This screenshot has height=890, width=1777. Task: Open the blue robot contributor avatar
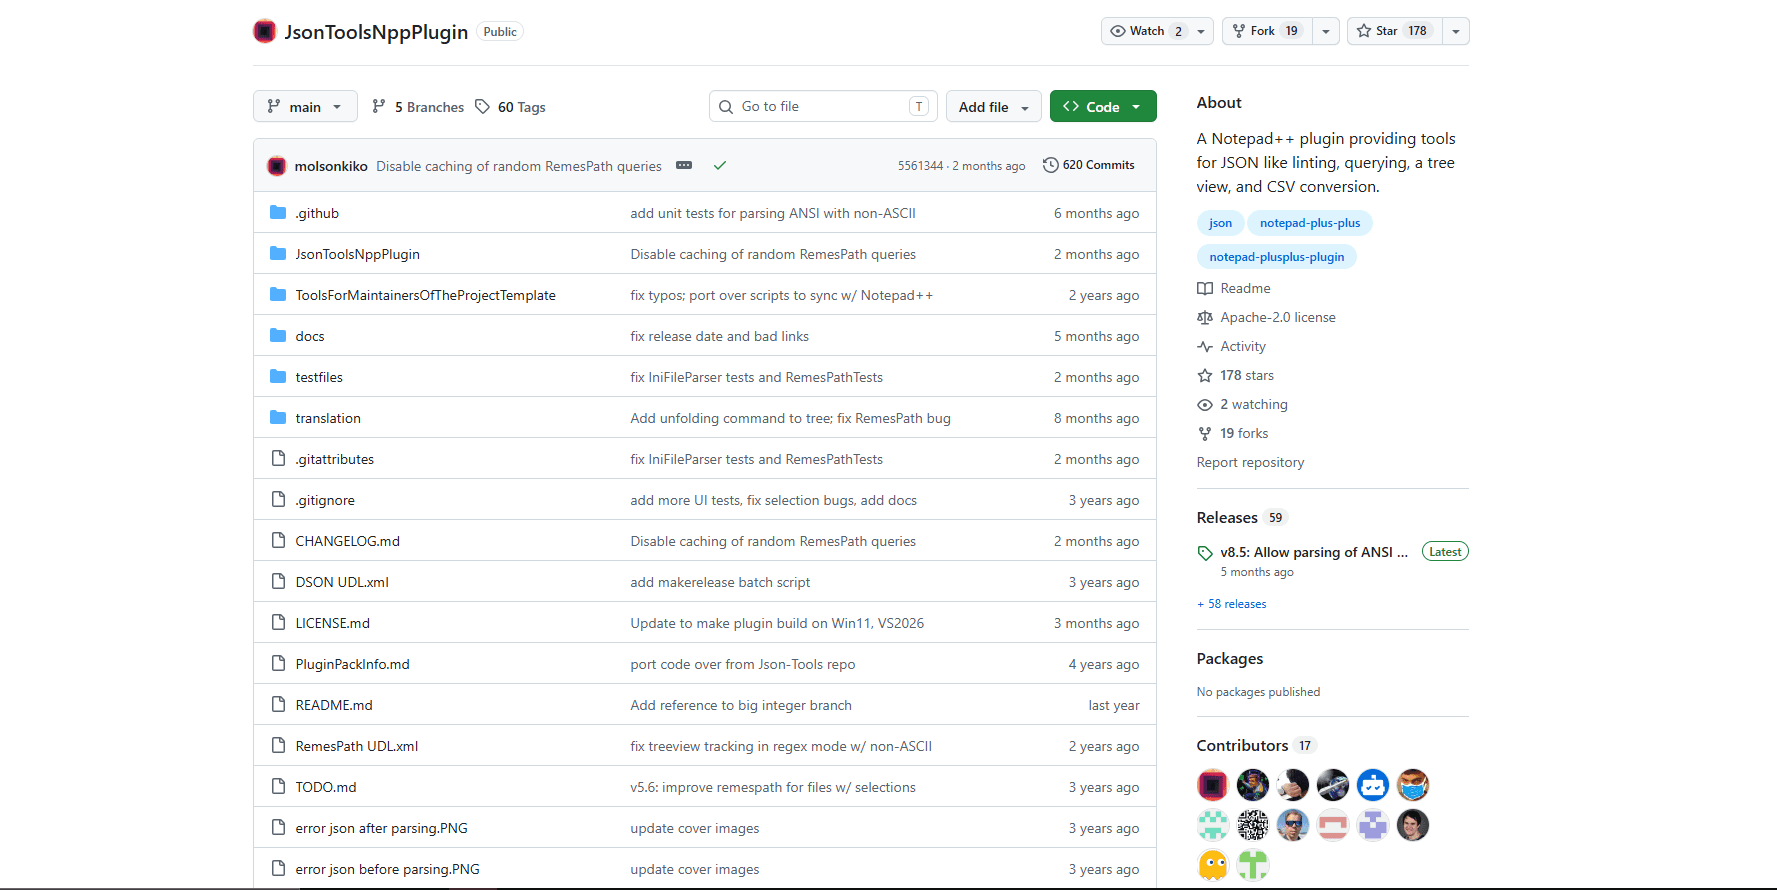tap(1373, 785)
